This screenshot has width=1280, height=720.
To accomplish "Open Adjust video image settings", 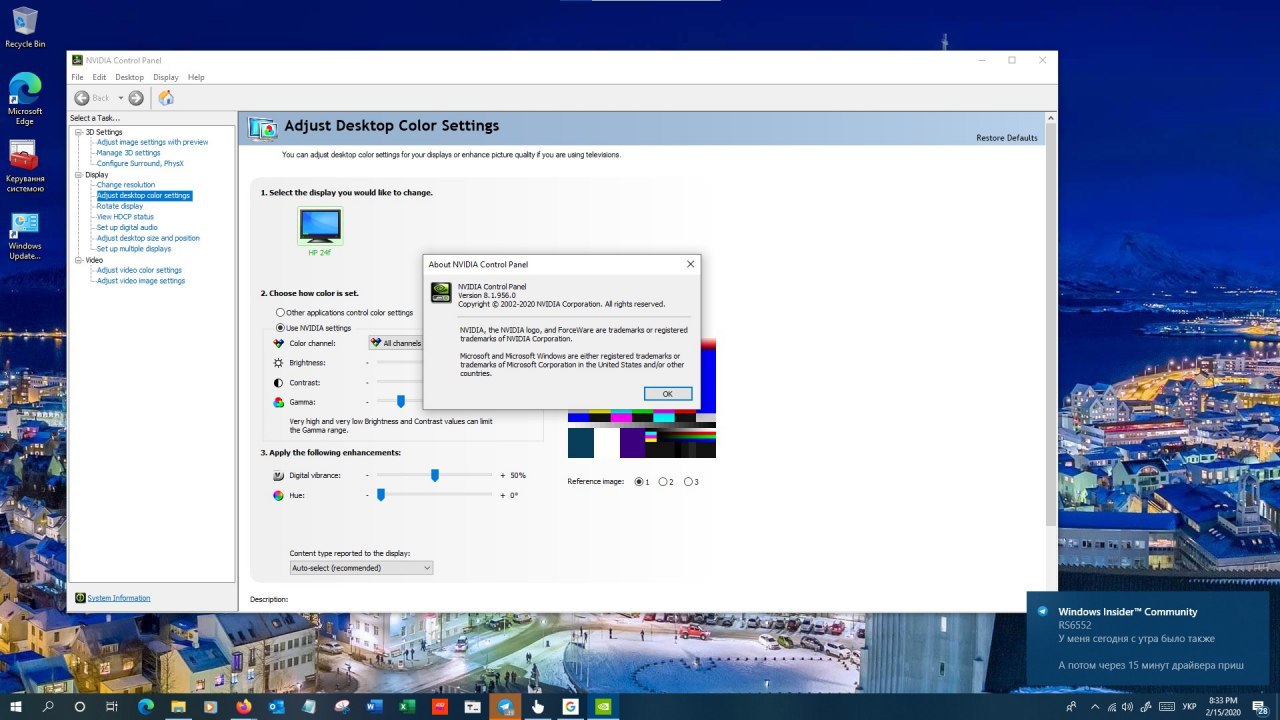I will 141,281.
